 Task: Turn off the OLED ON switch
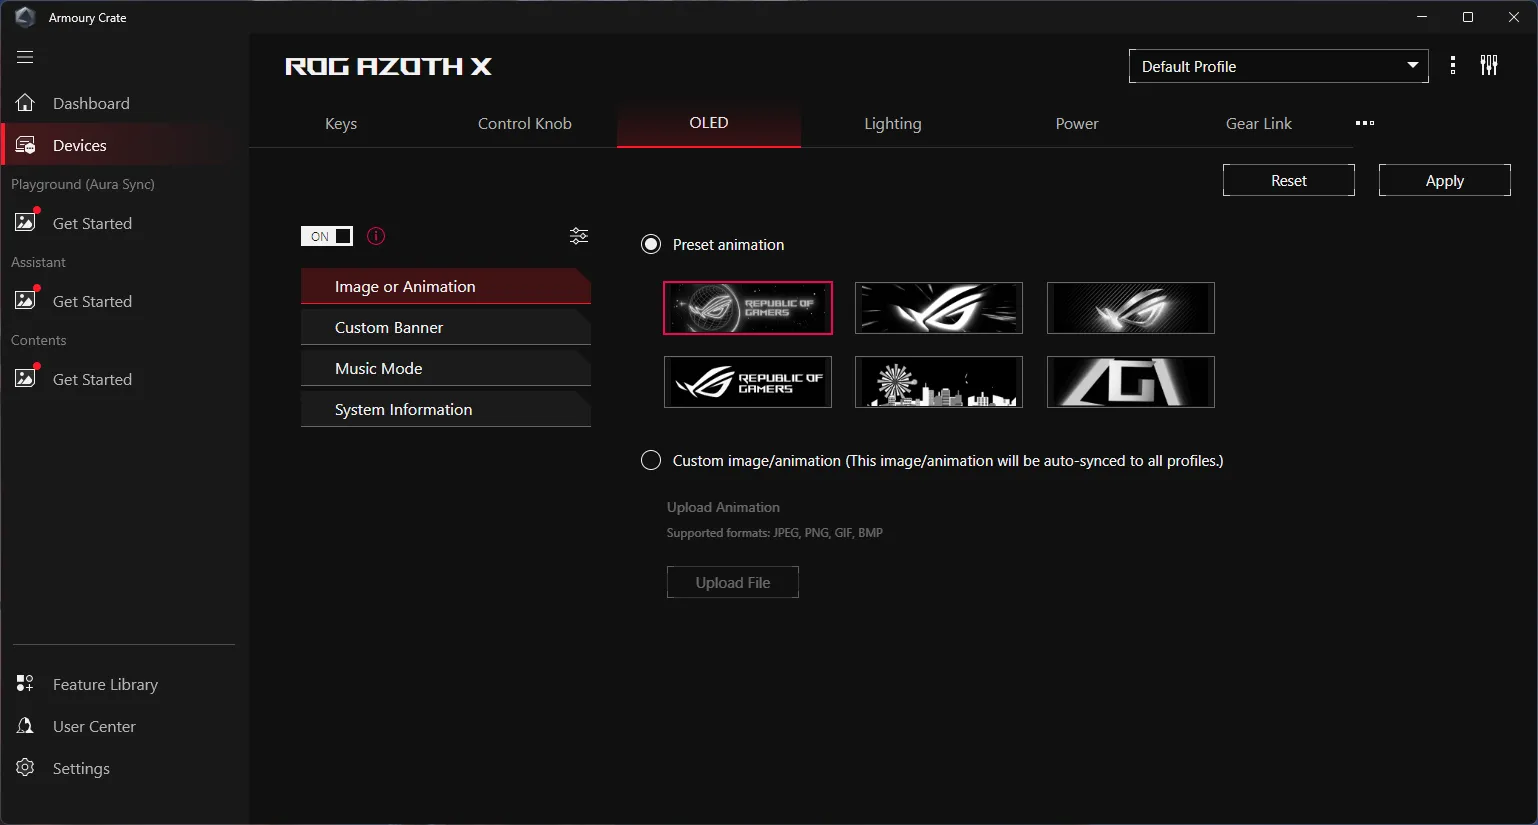point(327,236)
